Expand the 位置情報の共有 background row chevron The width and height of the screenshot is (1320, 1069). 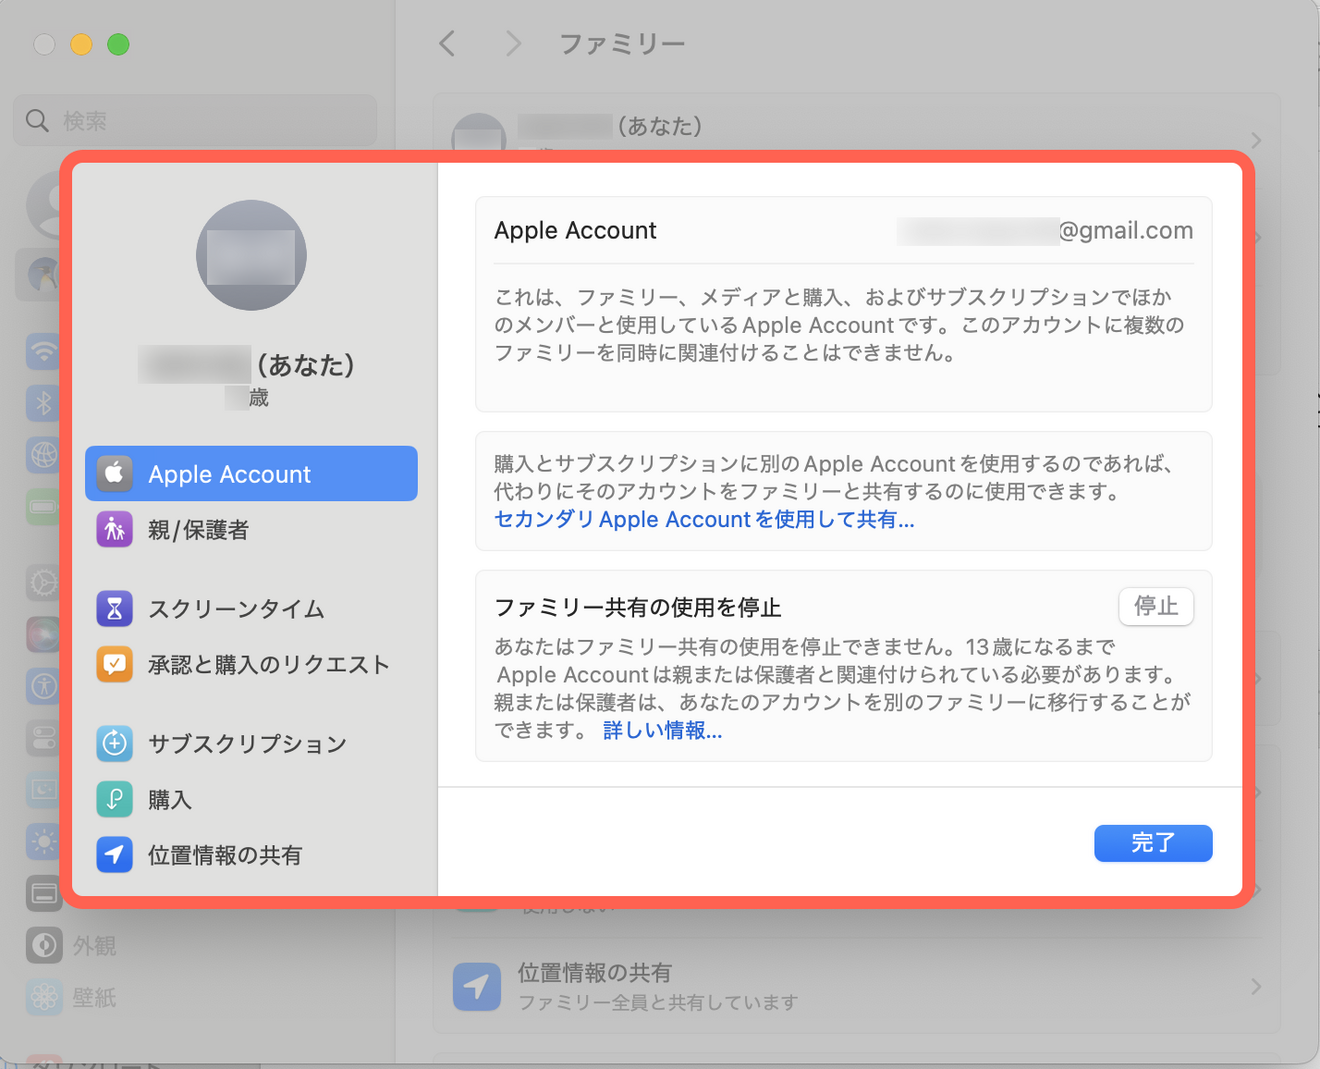(1256, 987)
